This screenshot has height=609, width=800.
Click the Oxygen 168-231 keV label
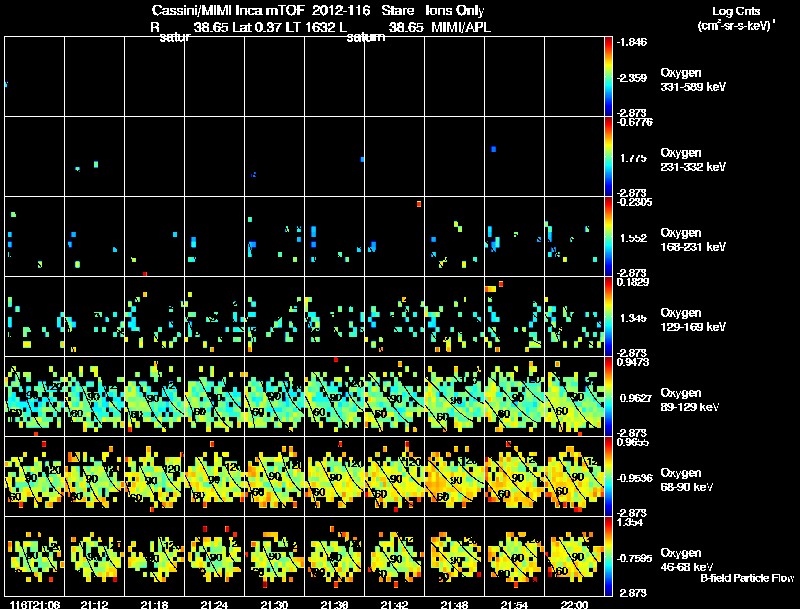coord(693,240)
